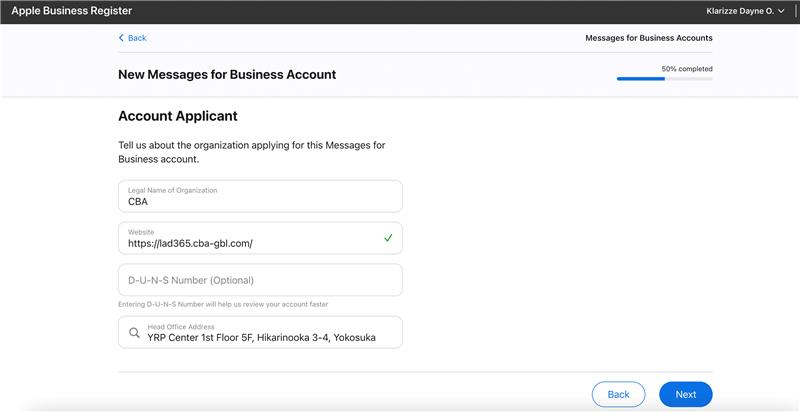The height and width of the screenshot is (412, 800).
Task: Click the Head Office Address search field
Action: (260, 332)
